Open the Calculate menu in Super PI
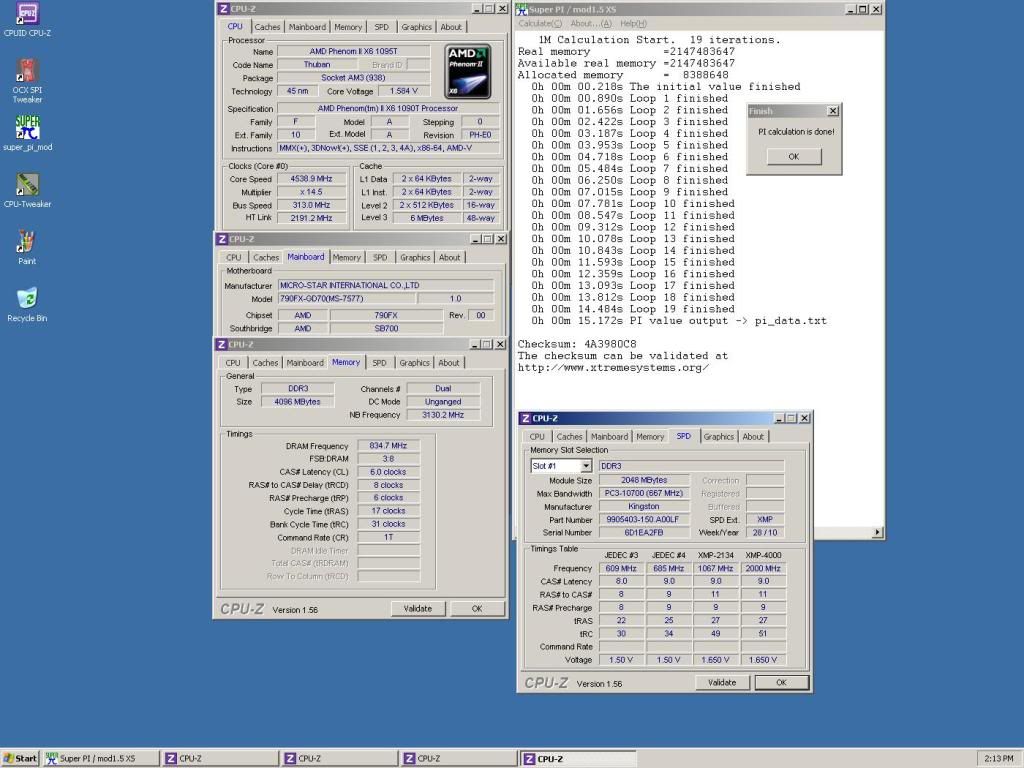Image resolution: width=1024 pixels, height=768 pixels. [x=540, y=23]
